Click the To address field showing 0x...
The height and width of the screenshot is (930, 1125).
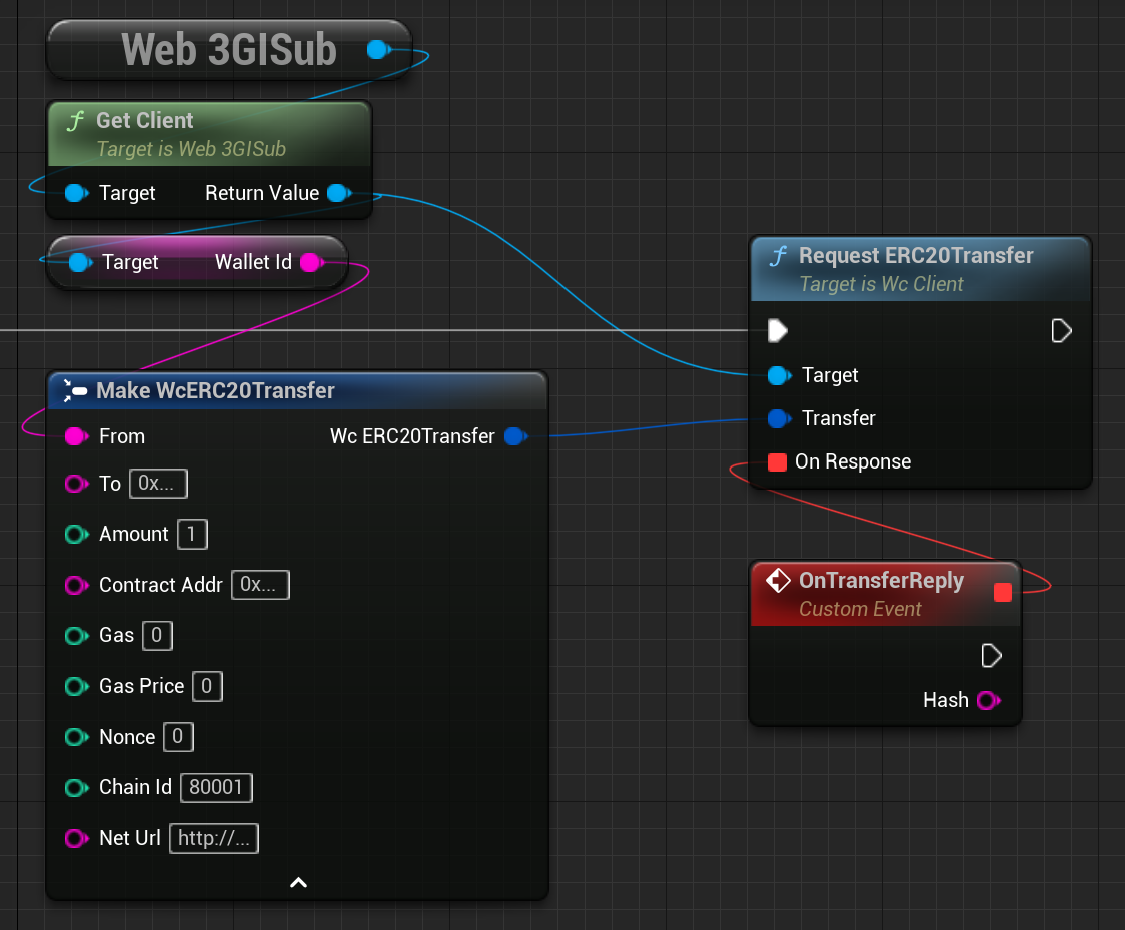pyautogui.click(x=157, y=483)
